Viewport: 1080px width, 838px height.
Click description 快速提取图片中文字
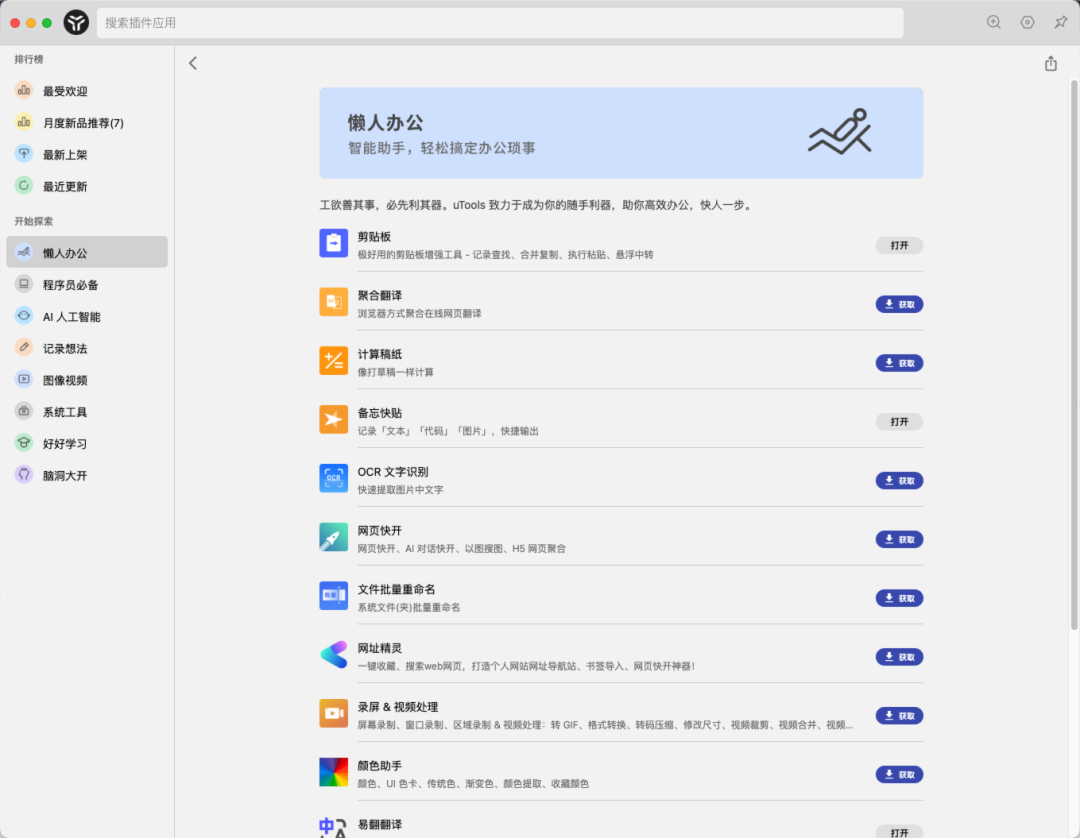[400, 490]
